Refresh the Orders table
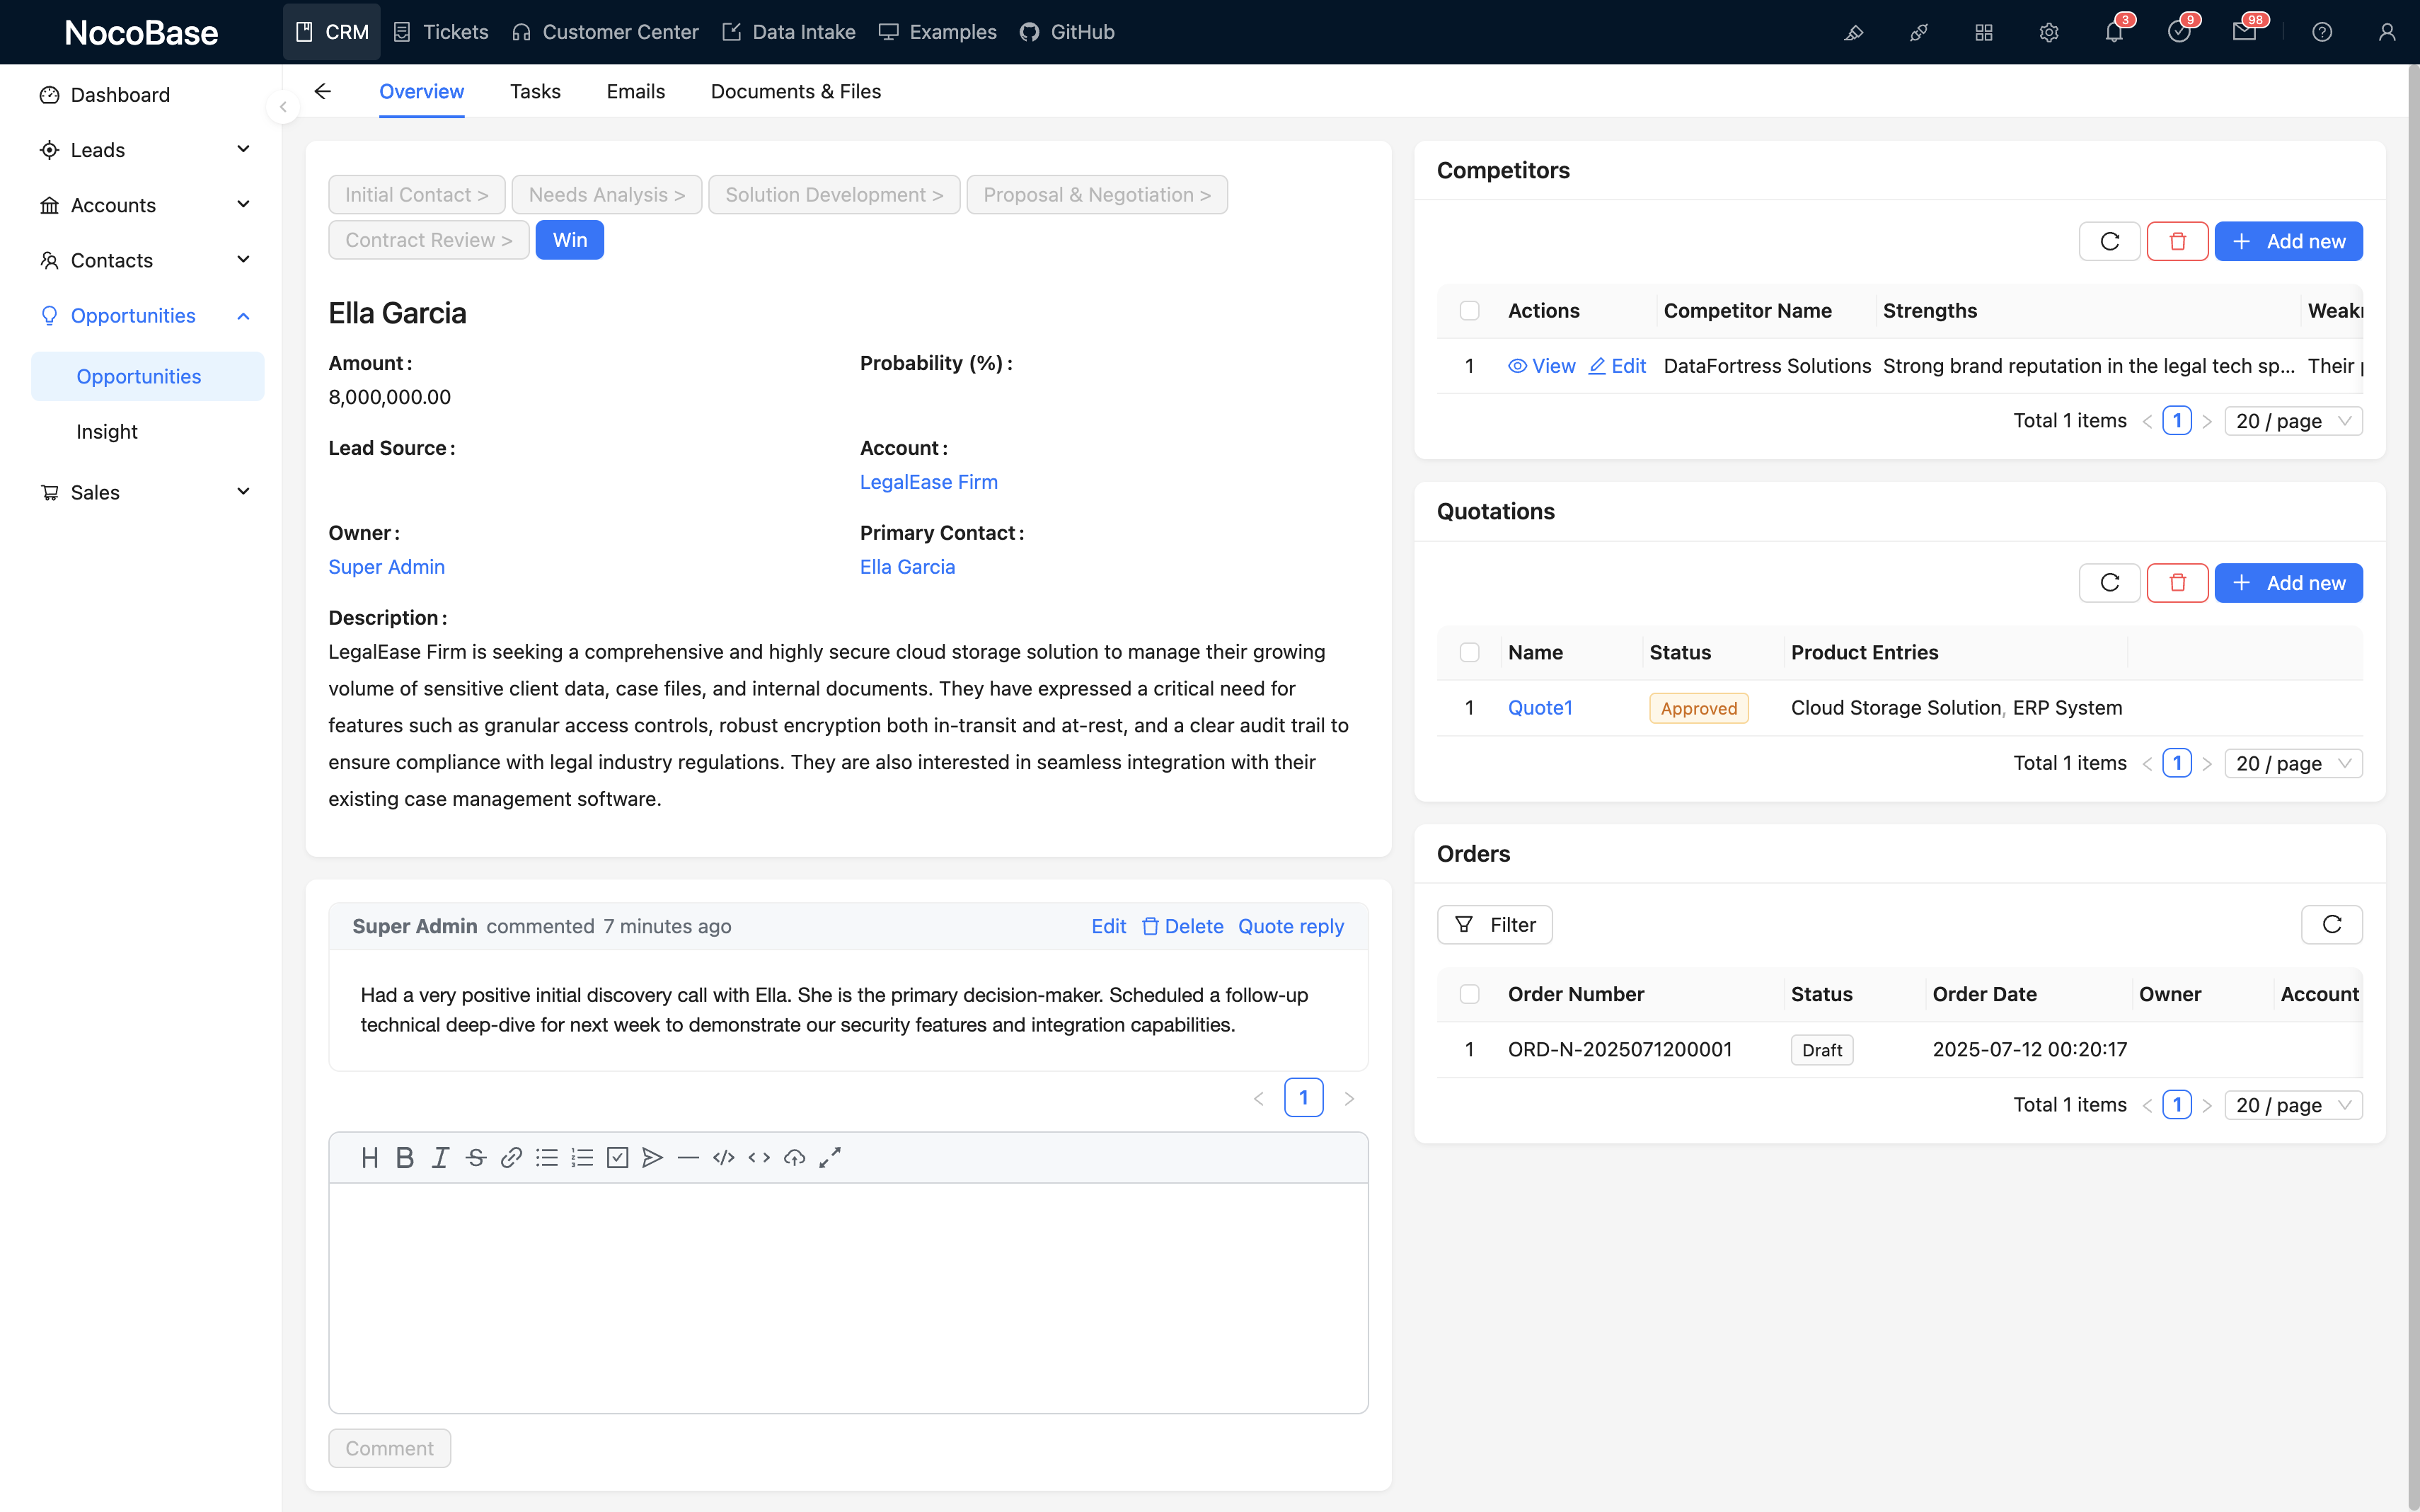This screenshot has height=1512, width=2420. coord(2331,925)
